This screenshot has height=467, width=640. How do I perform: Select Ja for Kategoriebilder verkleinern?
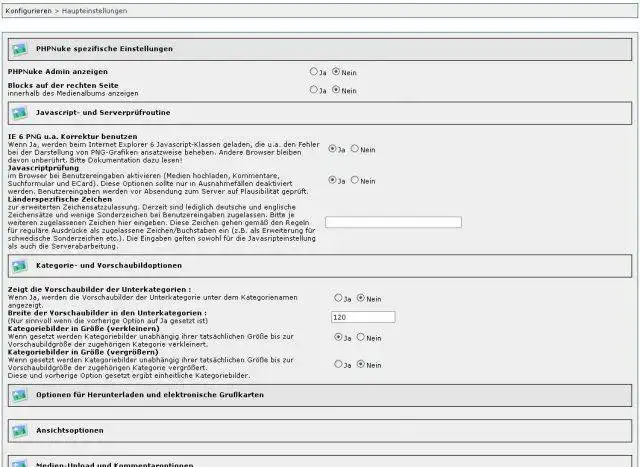click(x=338, y=337)
